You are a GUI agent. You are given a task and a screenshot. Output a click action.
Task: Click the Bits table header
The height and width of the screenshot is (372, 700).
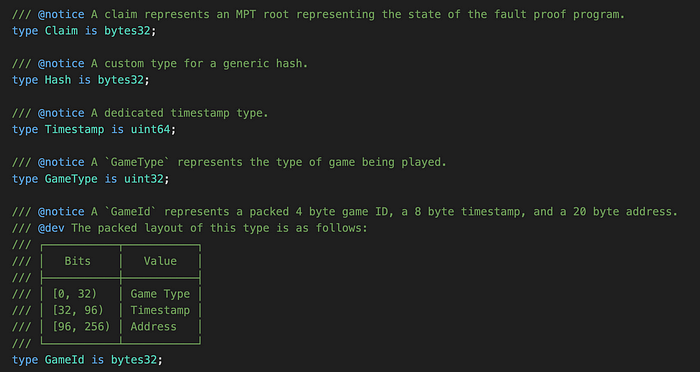(77, 261)
